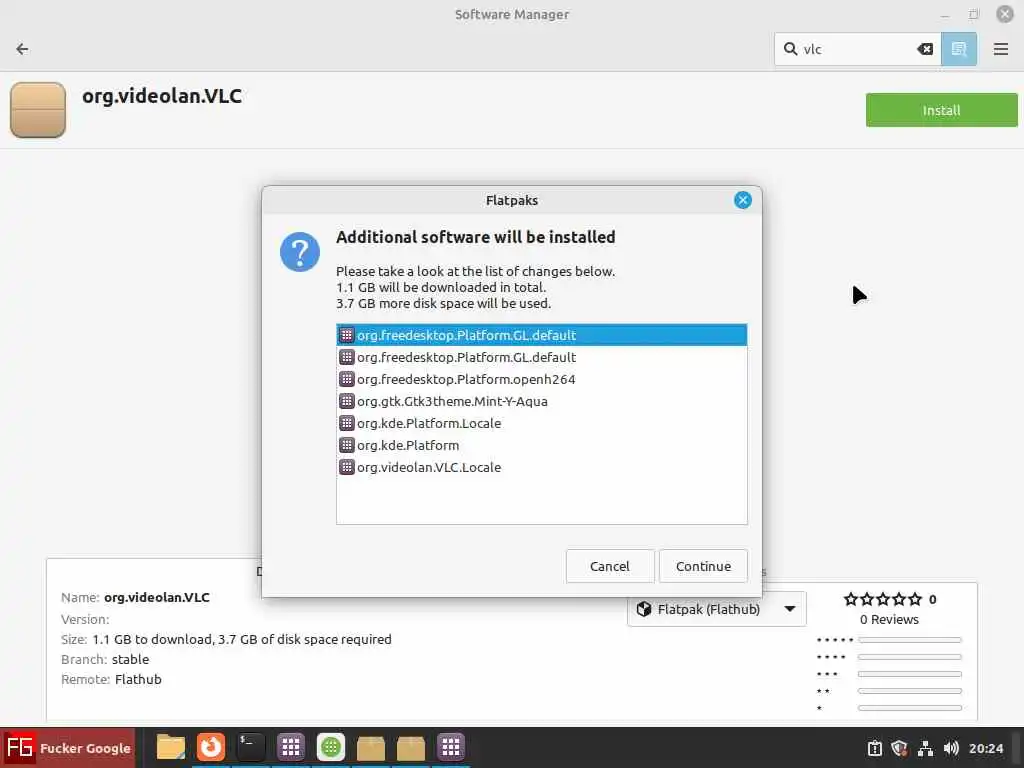
Task: Click icon beside org.freedesktop.Platform.openh264
Action: 347,379
